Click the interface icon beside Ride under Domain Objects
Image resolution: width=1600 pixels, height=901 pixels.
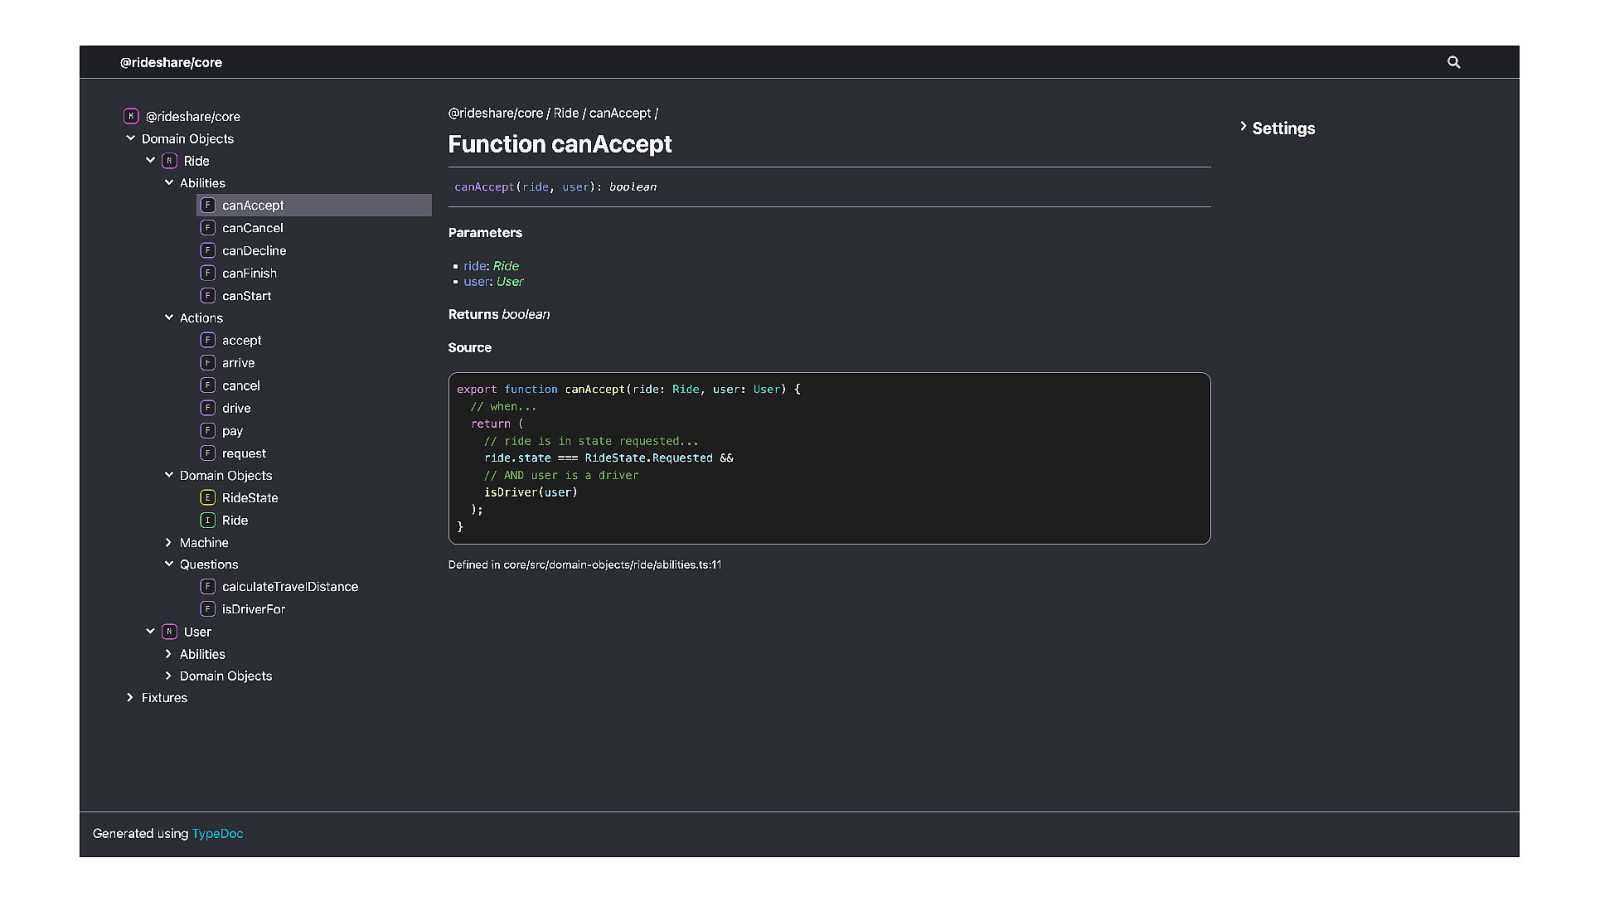[x=208, y=520]
